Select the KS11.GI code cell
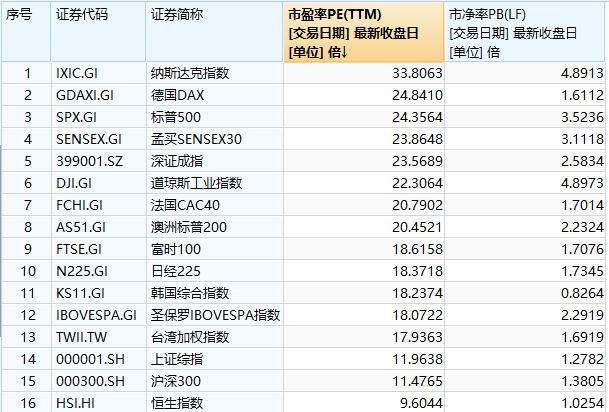609x412 pixels. tap(98, 293)
